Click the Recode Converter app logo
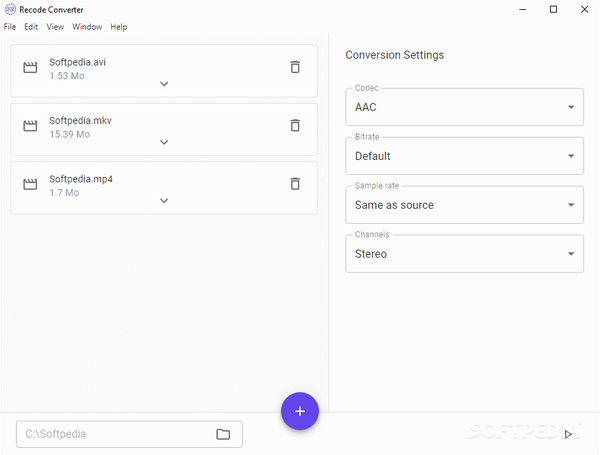The image size is (600, 455). click(x=10, y=9)
